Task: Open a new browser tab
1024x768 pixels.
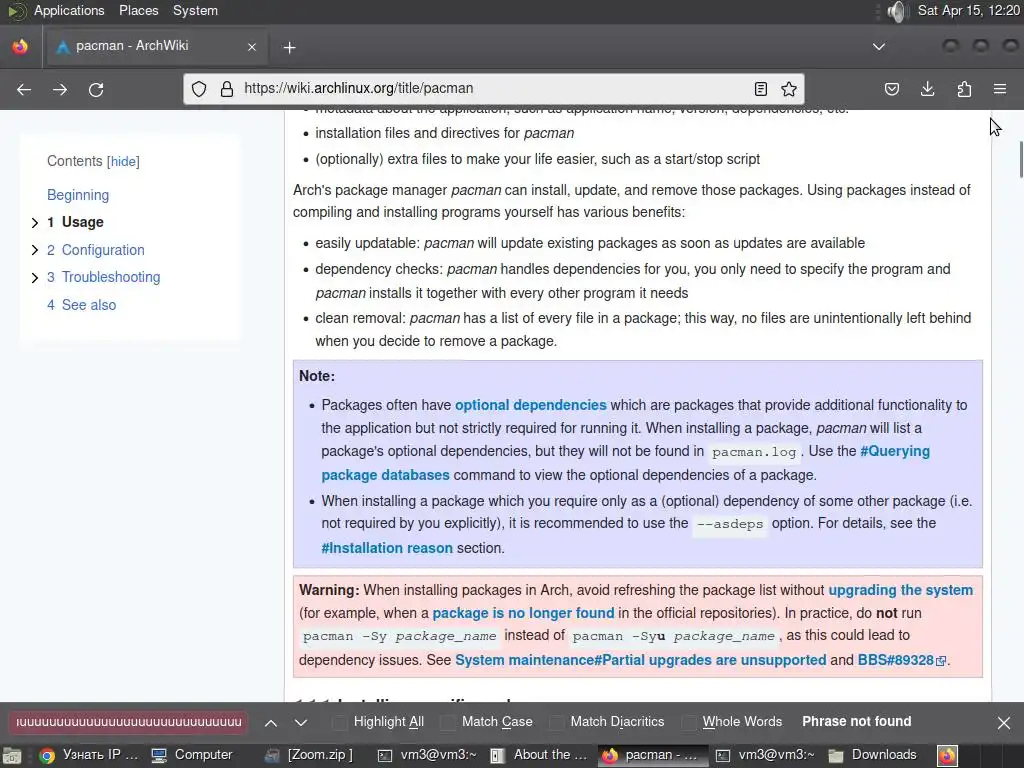Action: [289, 47]
